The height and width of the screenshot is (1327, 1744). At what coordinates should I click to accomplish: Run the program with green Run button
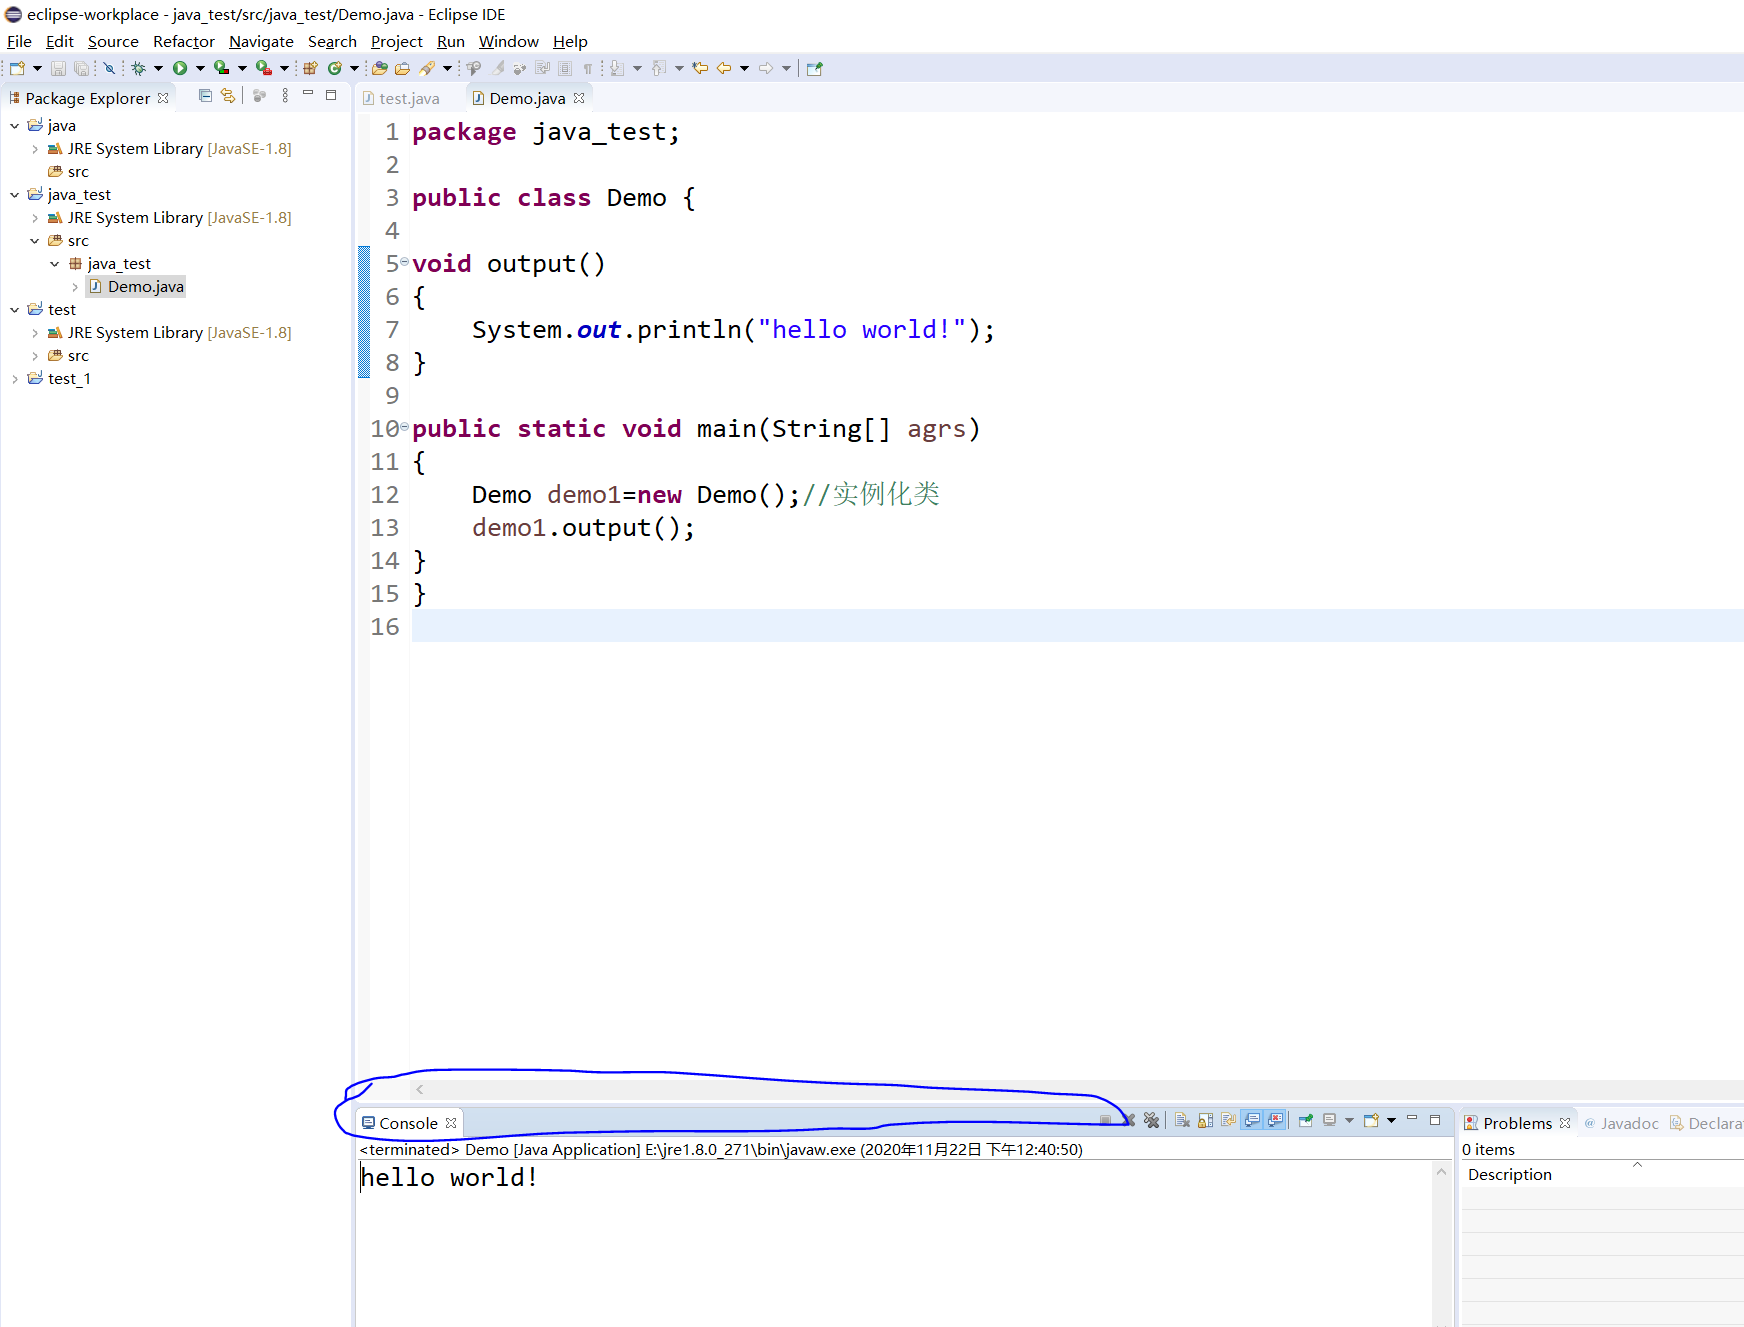point(180,68)
